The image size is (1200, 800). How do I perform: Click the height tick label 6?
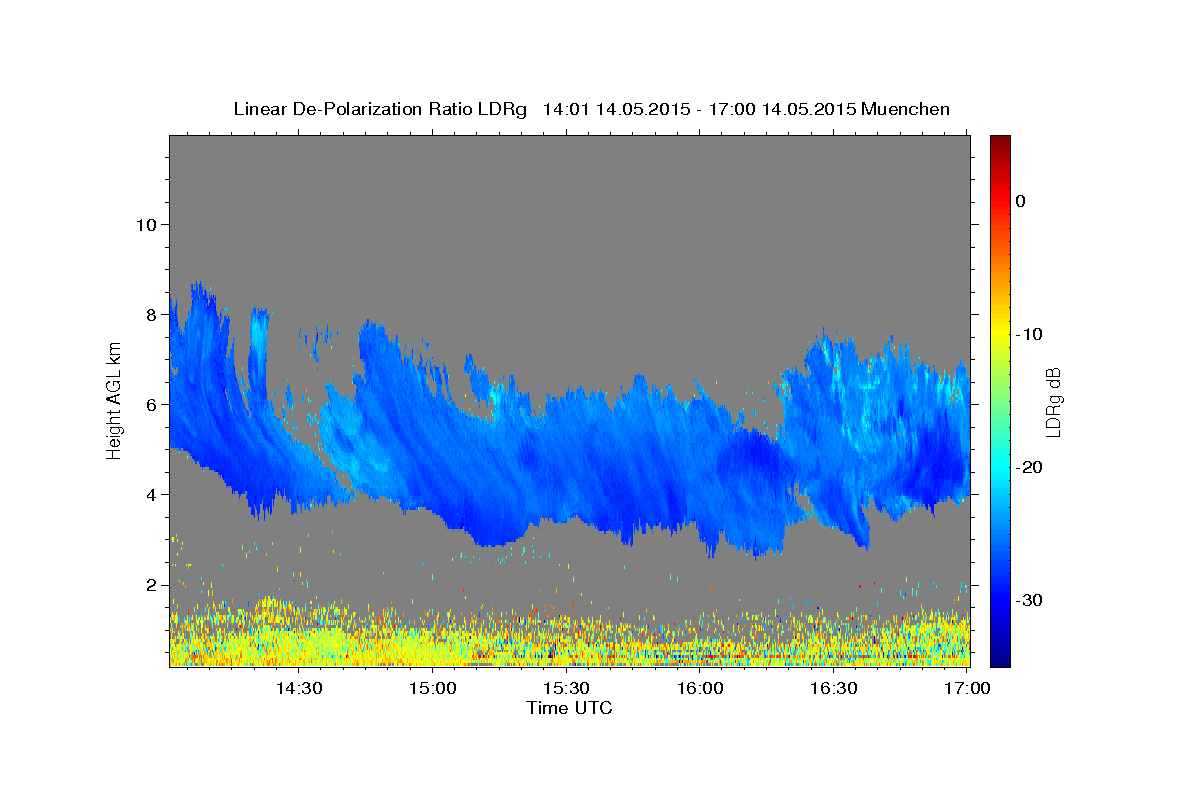coord(152,404)
